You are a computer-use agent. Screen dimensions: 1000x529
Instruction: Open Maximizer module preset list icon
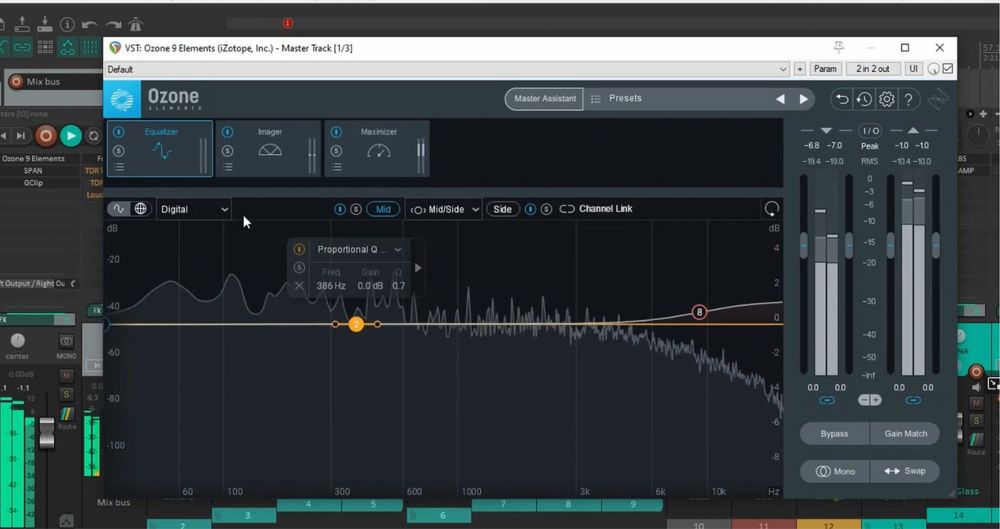click(x=336, y=167)
